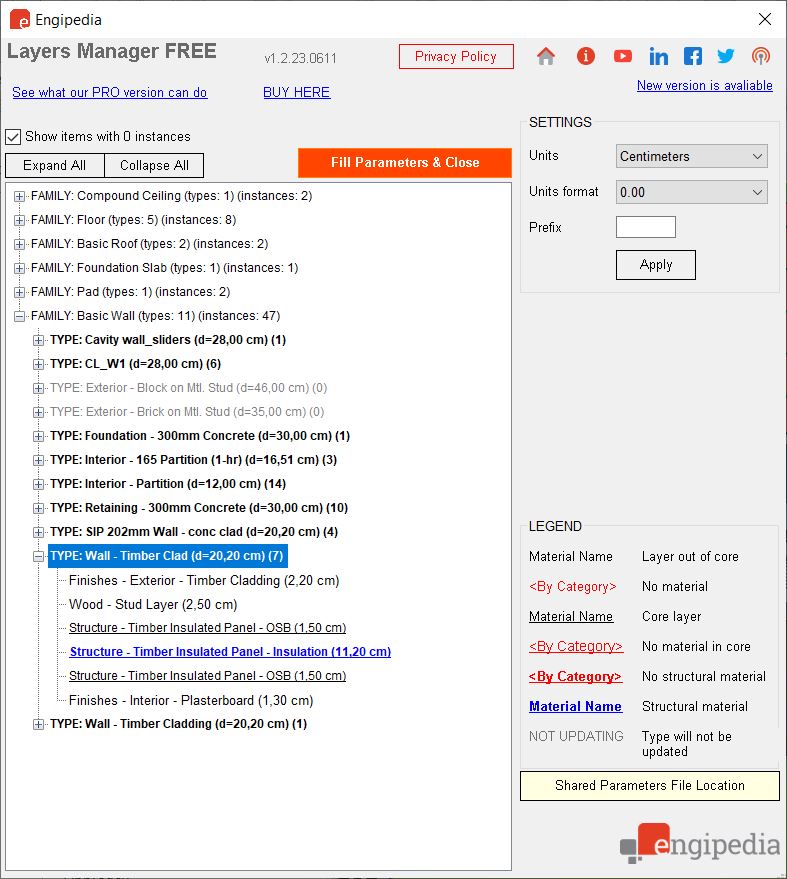Select the first Timber Insulated Panel - OSB layer above Insulation

click(x=207, y=628)
